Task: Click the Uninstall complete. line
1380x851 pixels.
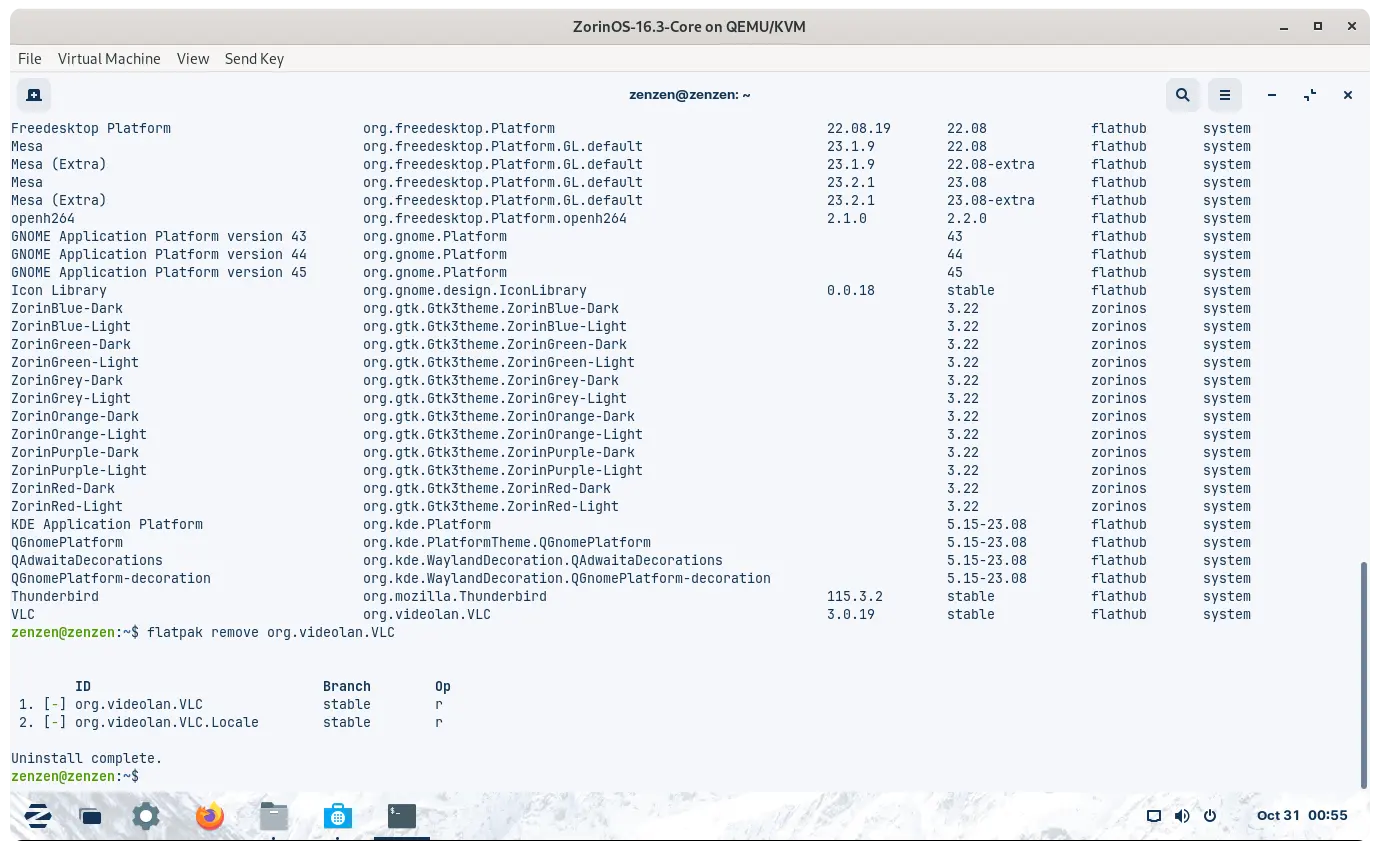Action: [x=87, y=759]
